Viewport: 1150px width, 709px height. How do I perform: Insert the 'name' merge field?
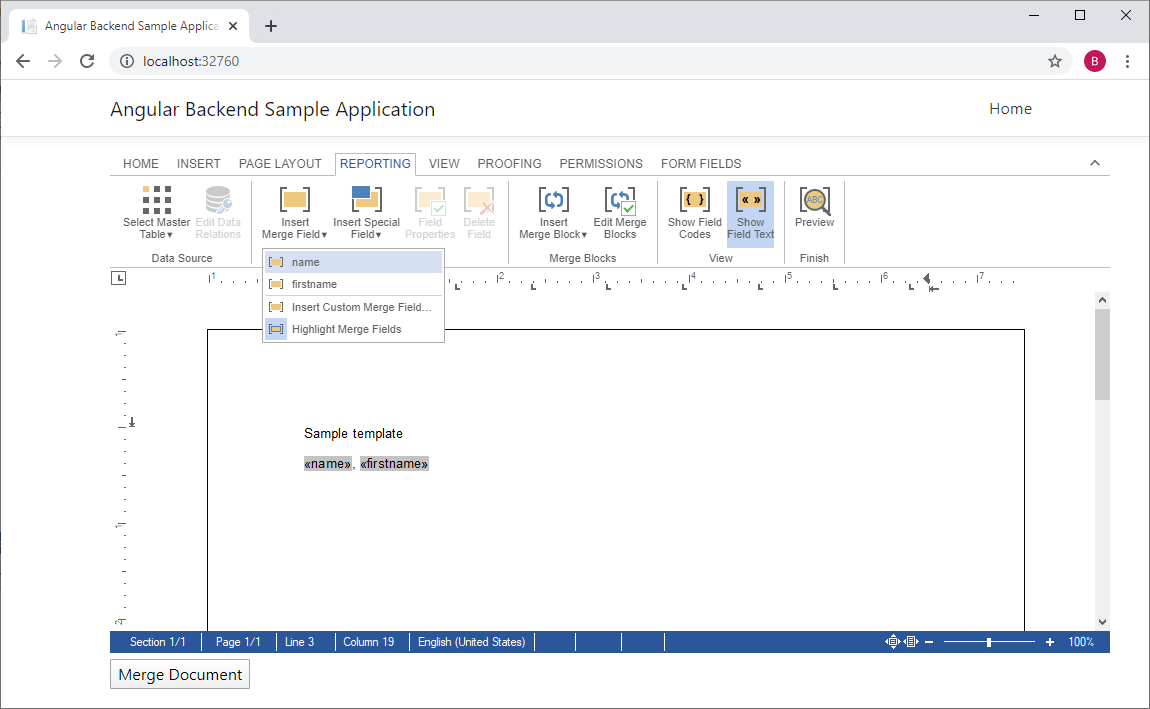[354, 262]
